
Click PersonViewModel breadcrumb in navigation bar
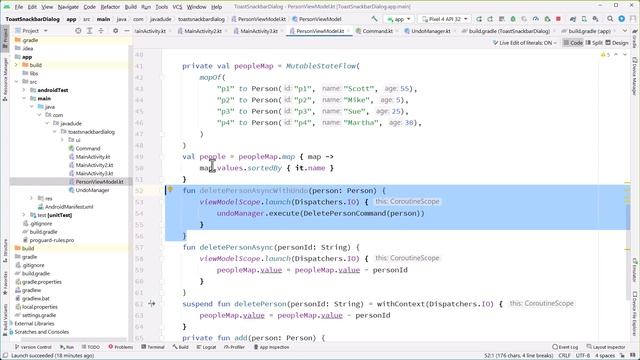pyautogui.click(x=317, y=19)
